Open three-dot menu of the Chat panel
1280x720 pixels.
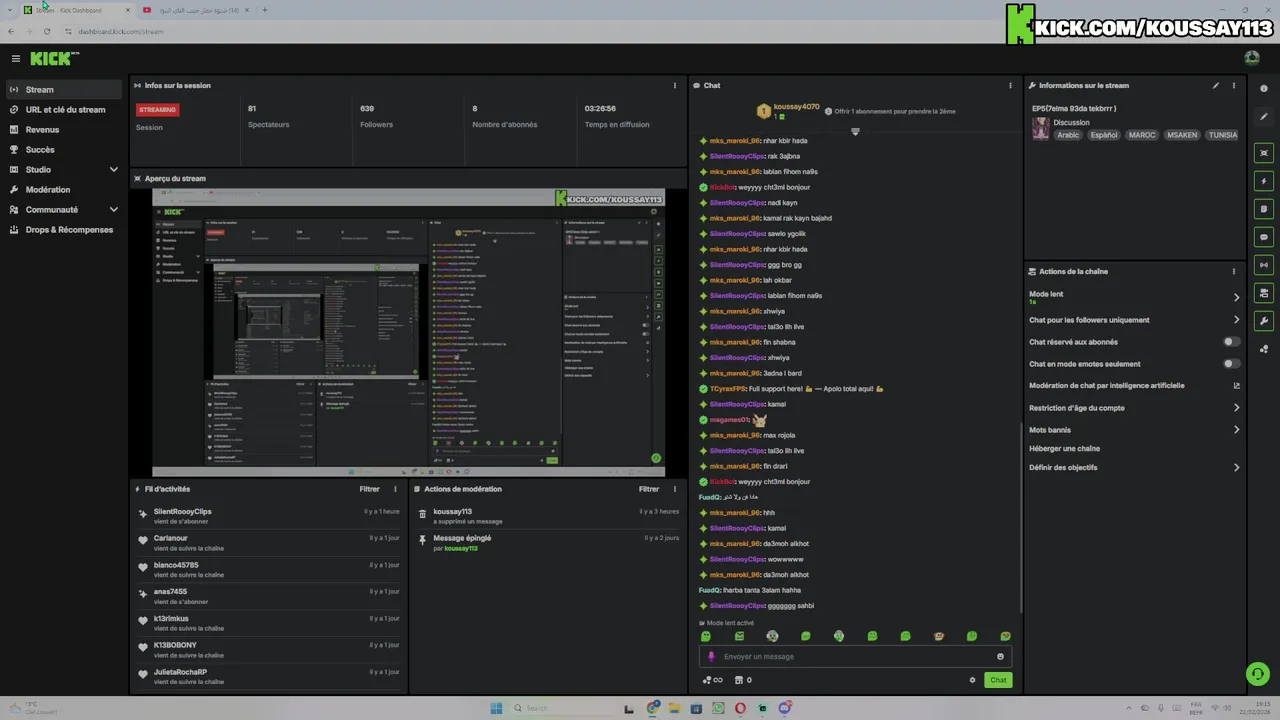(1010, 86)
